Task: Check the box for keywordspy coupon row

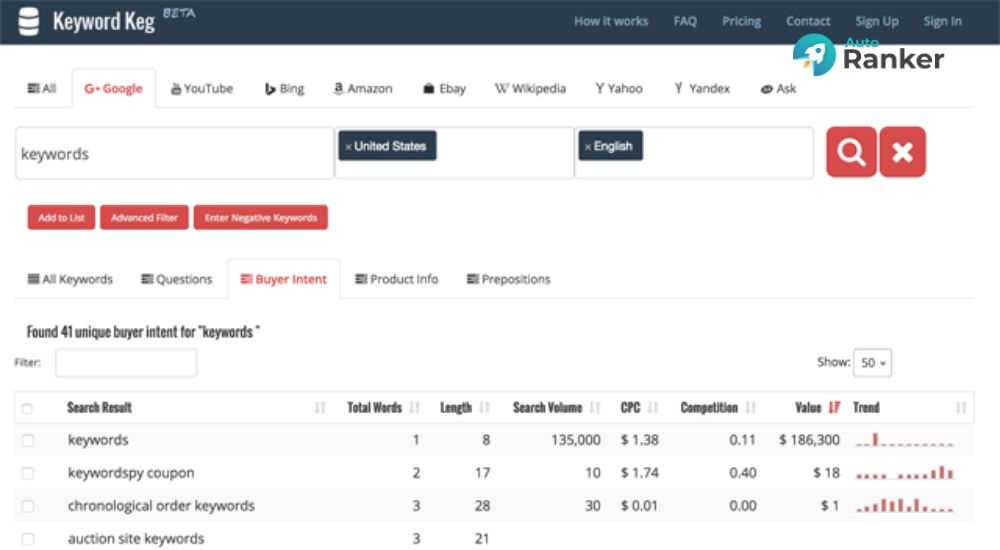Action: 27,473
